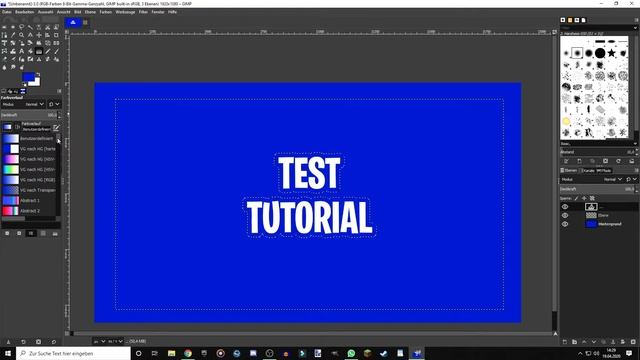Switch gradient popup to list view
The height and width of the screenshot is (360, 640).
(31, 233)
